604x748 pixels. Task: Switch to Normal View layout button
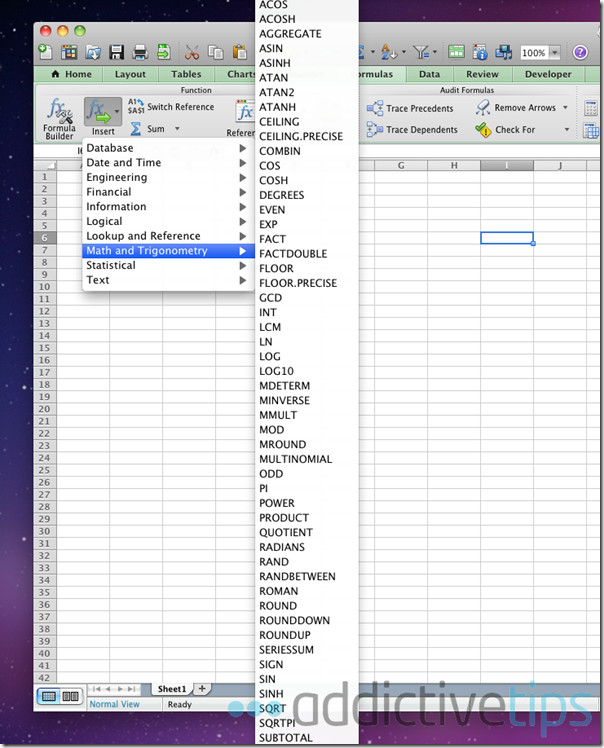point(49,696)
